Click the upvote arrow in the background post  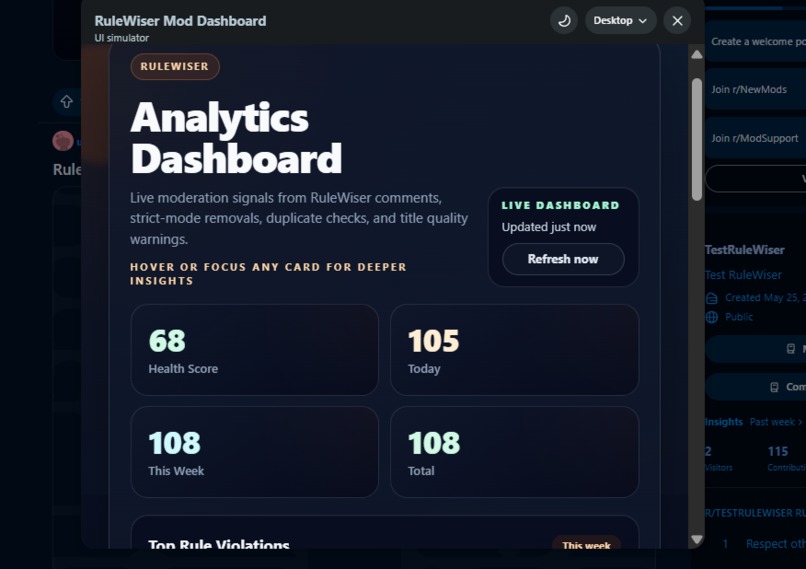click(x=66, y=102)
